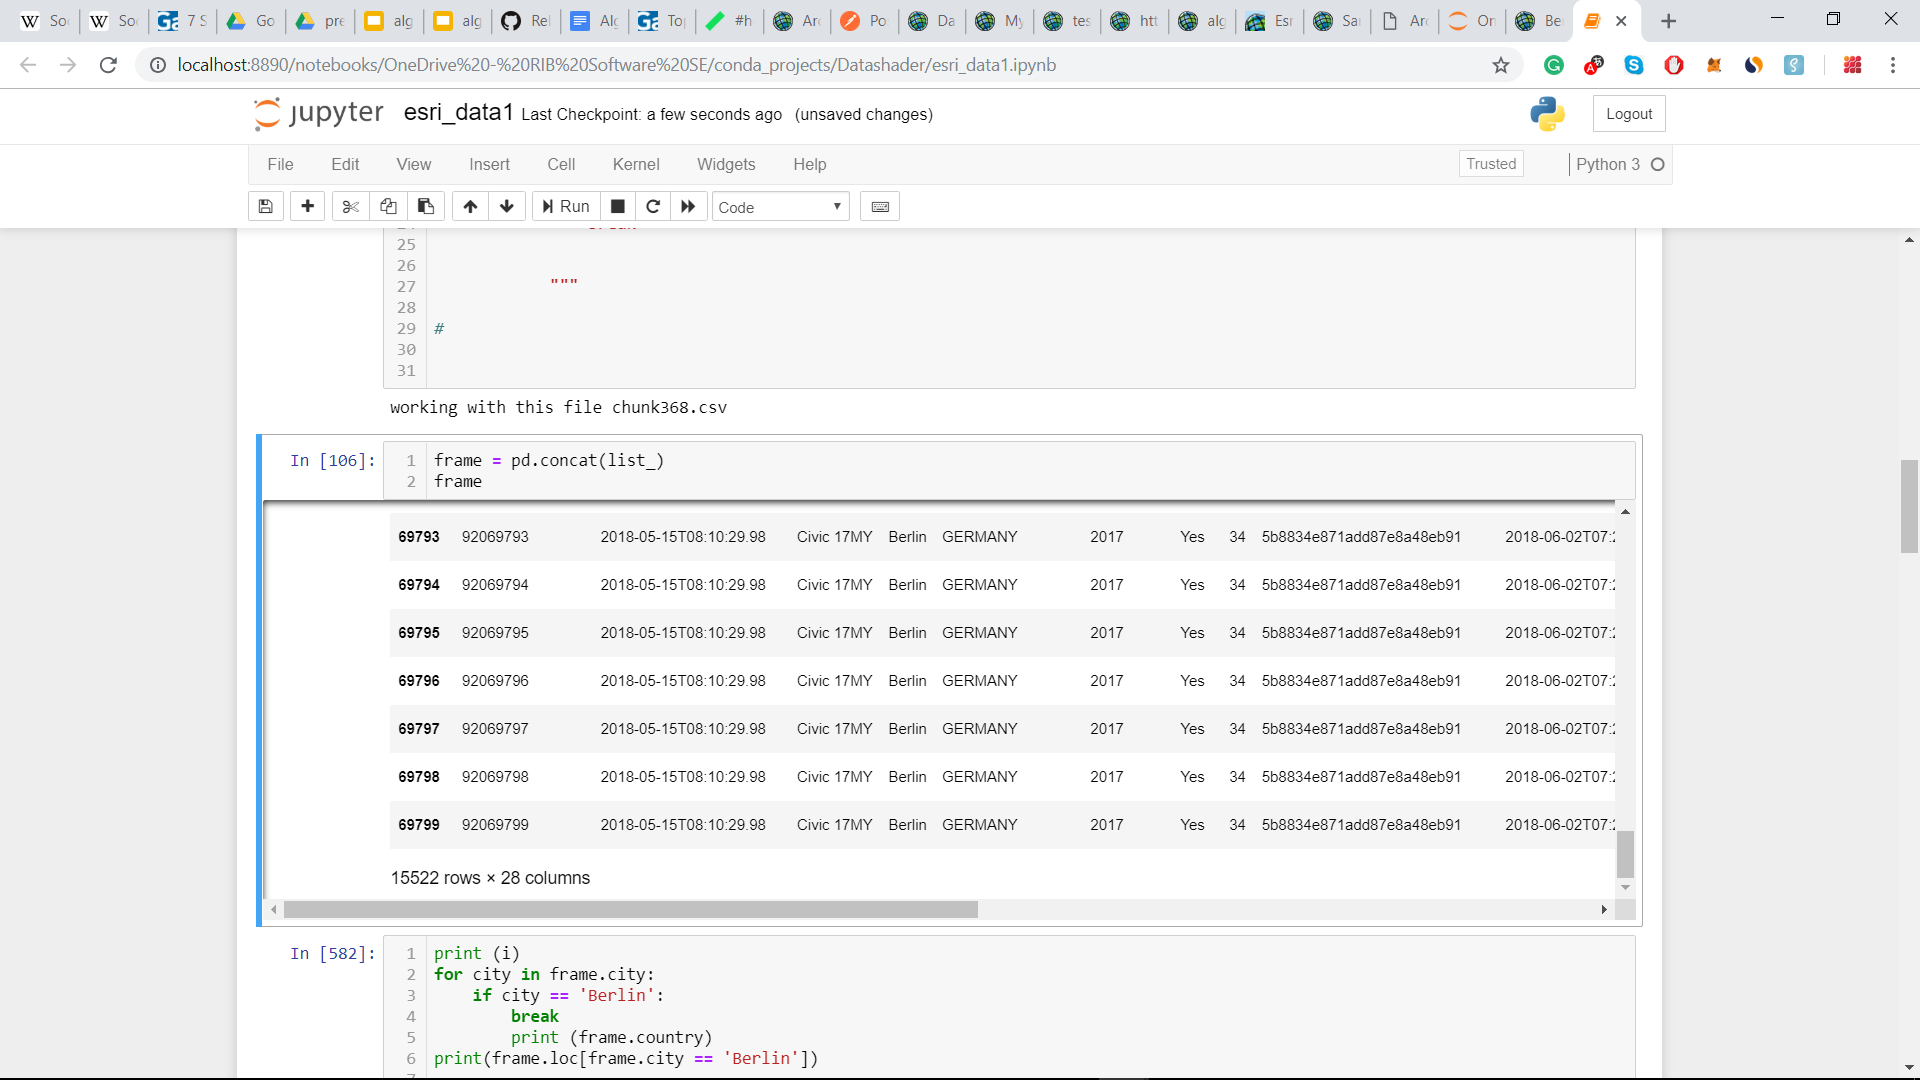
Task: Restart the kernel icon
Action: [653, 206]
